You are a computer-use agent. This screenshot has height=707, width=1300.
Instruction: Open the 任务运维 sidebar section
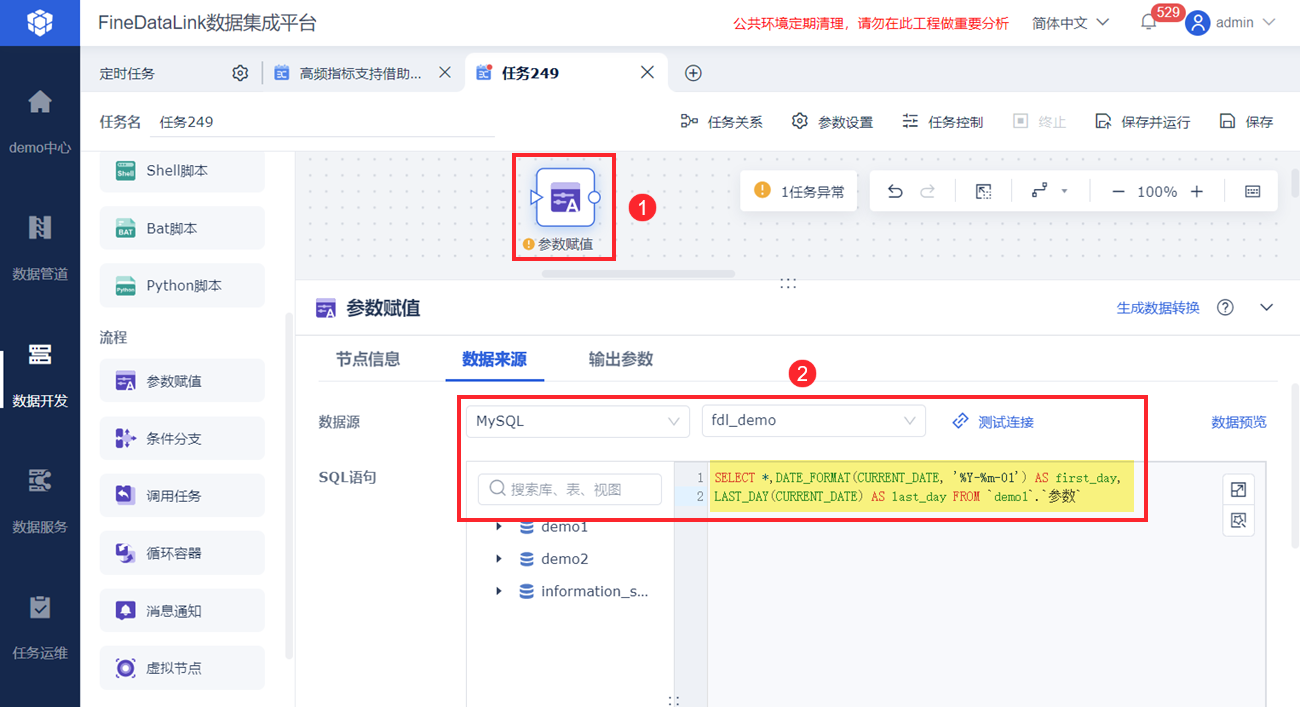tap(40, 626)
